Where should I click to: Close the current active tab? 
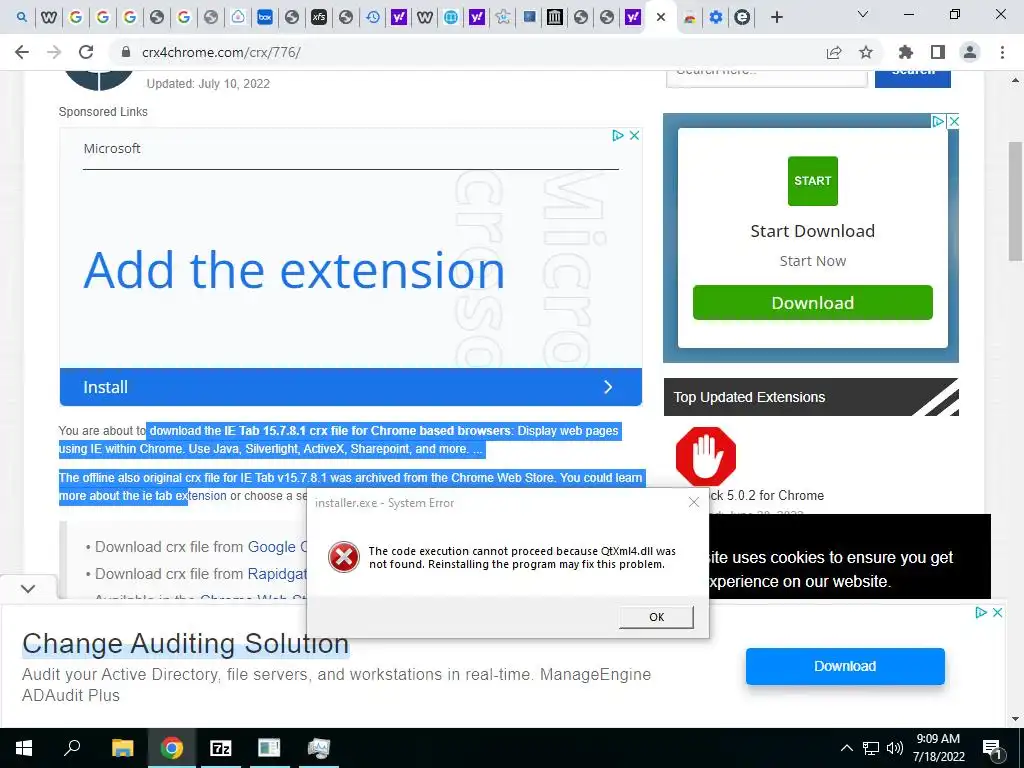(x=661, y=18)
